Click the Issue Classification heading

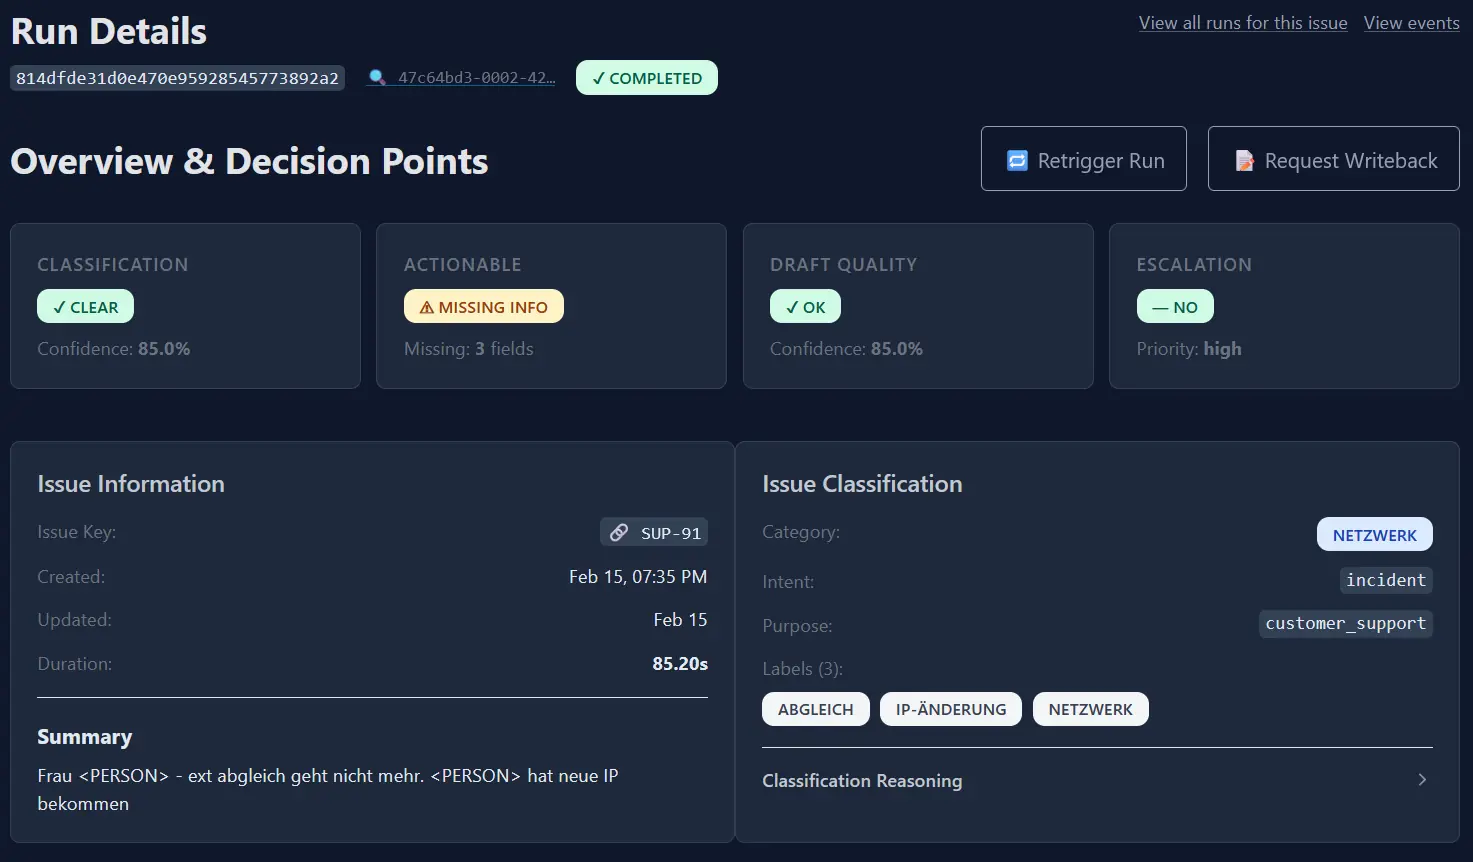(x=862, y=484)
